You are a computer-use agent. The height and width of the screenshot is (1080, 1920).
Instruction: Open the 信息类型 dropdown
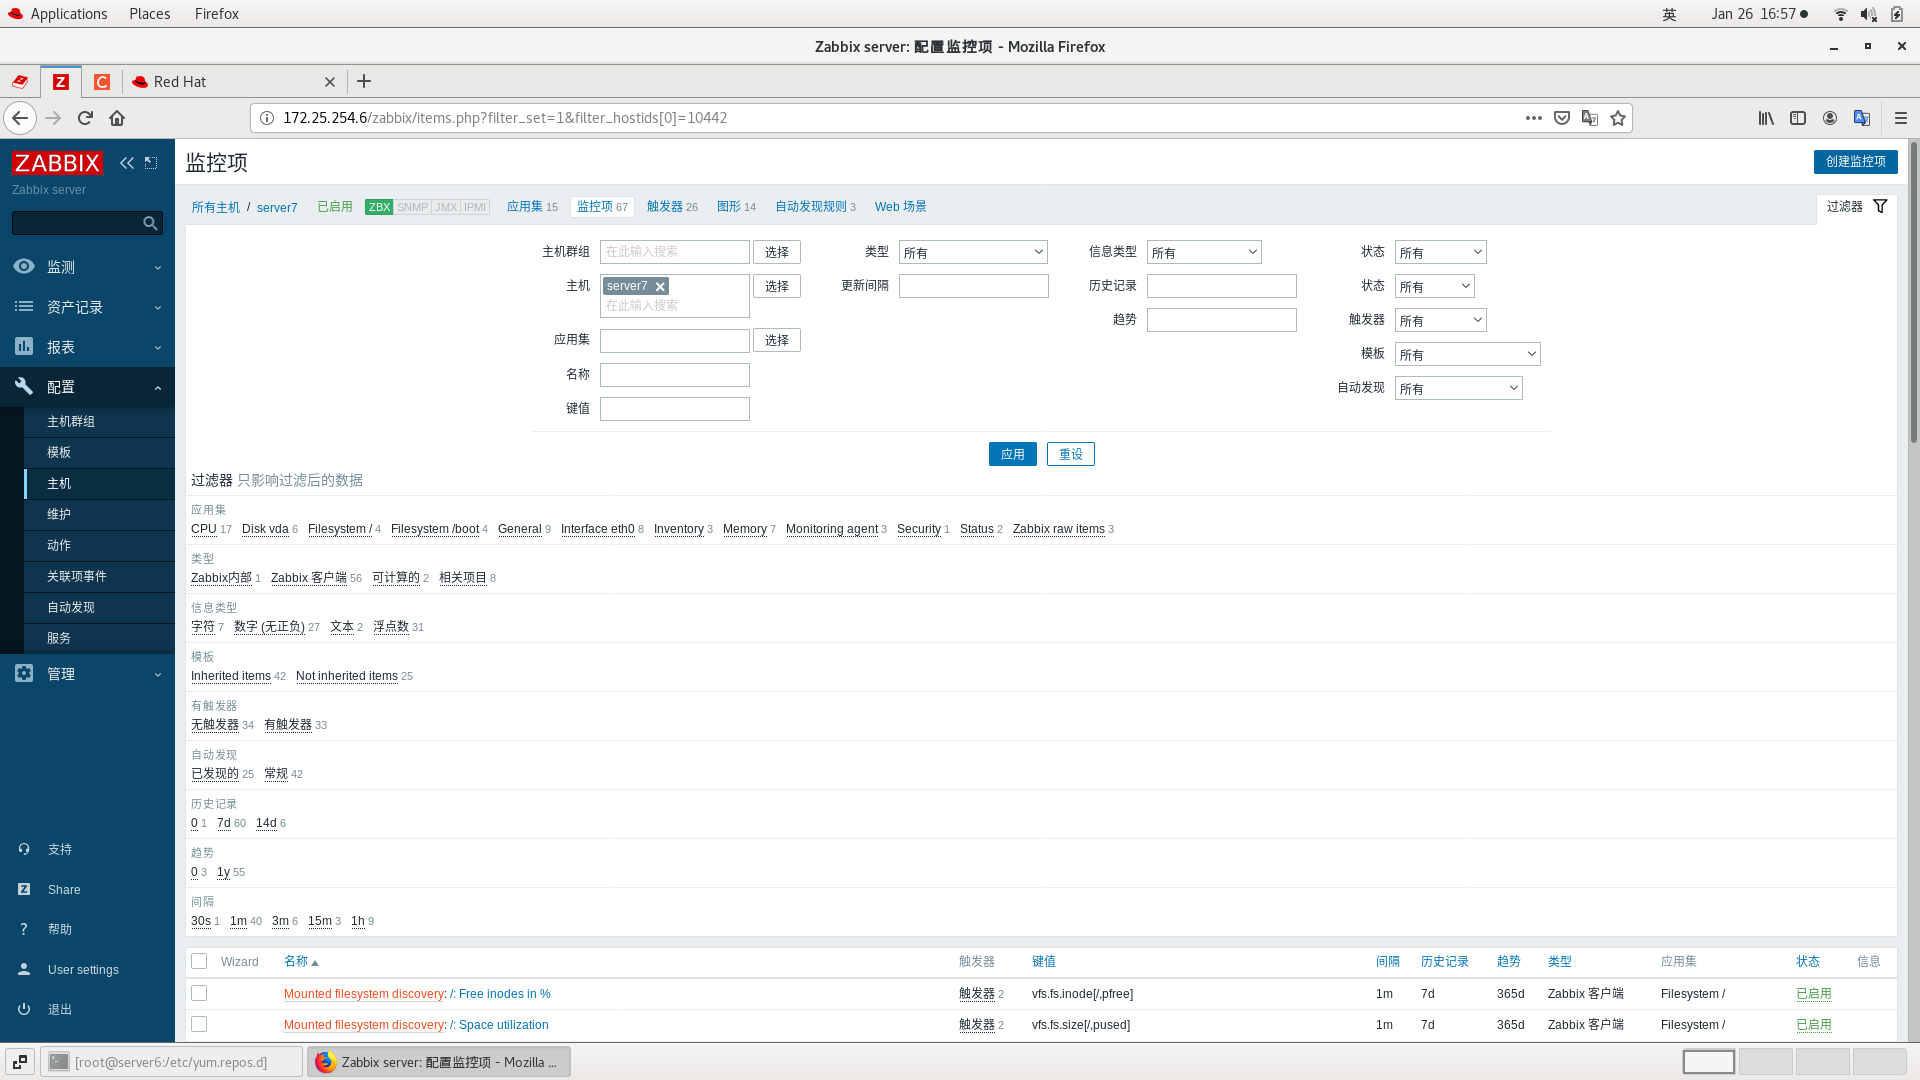[1204, 252]
